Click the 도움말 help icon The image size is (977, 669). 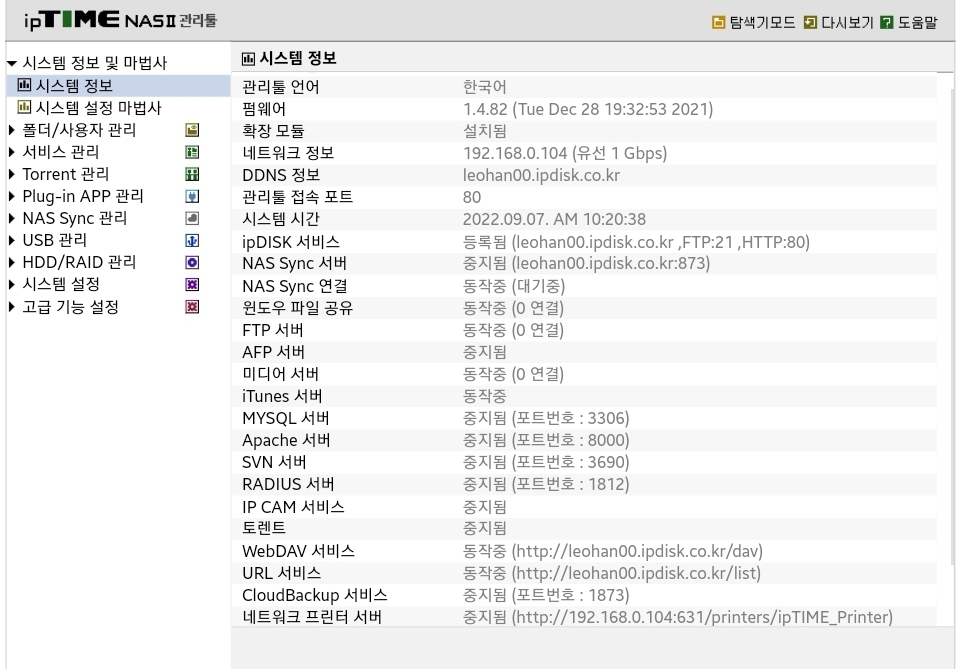887,23
